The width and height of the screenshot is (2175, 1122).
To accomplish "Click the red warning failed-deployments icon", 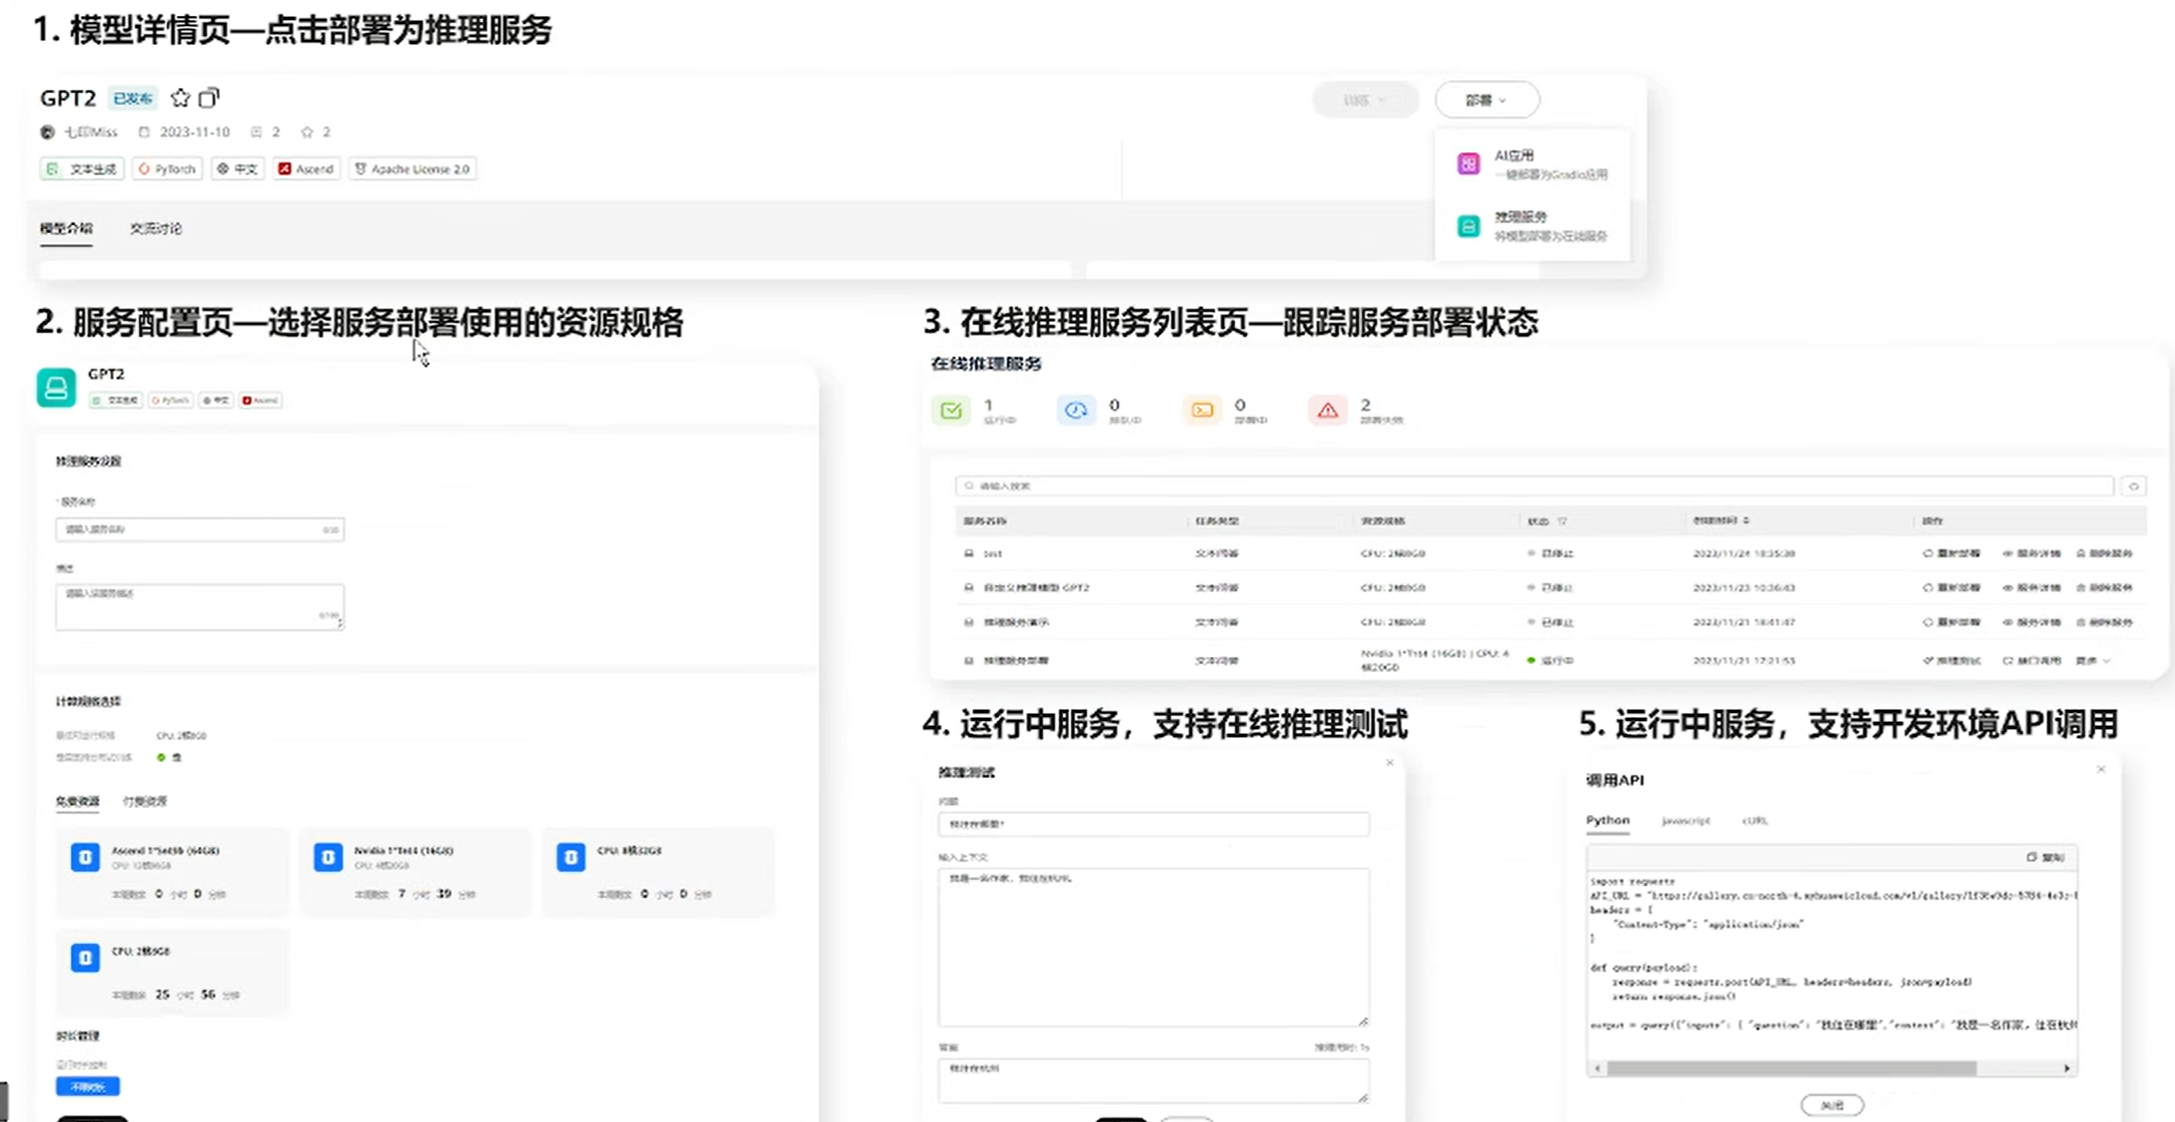I will [x=1327, y=410].
